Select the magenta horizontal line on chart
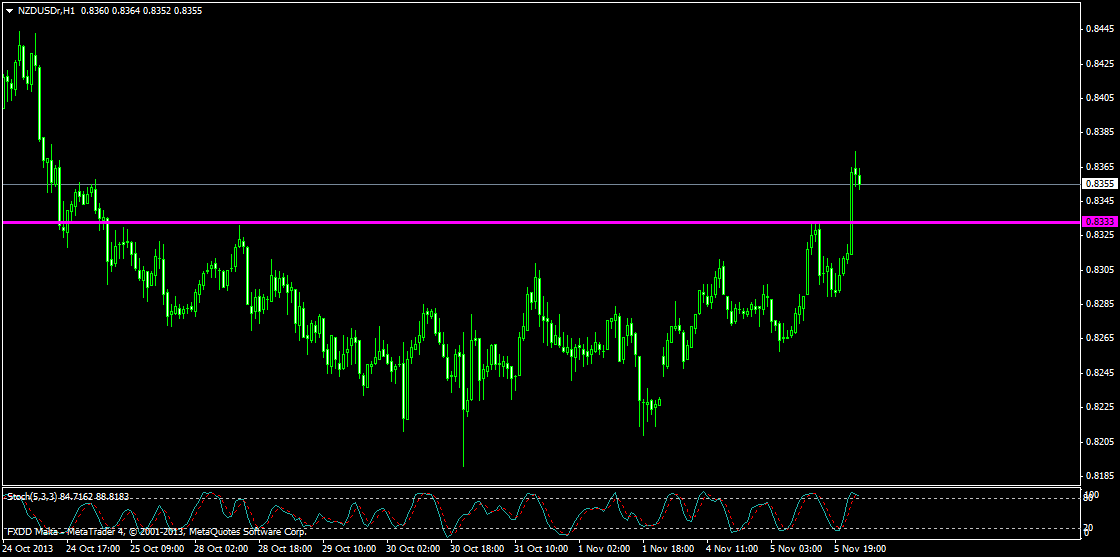This screenshot has width=1120, height=557. (x=500, y=222)
